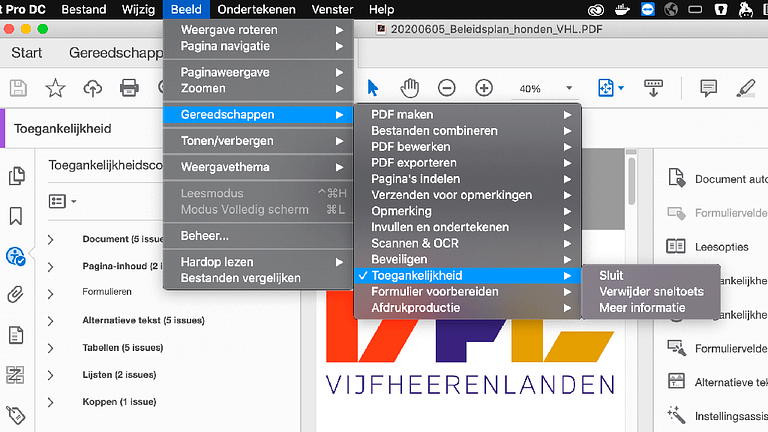This screenshot has height=432, width=768.
Task: Choose PDF maken in submenu
Action: 467,115
